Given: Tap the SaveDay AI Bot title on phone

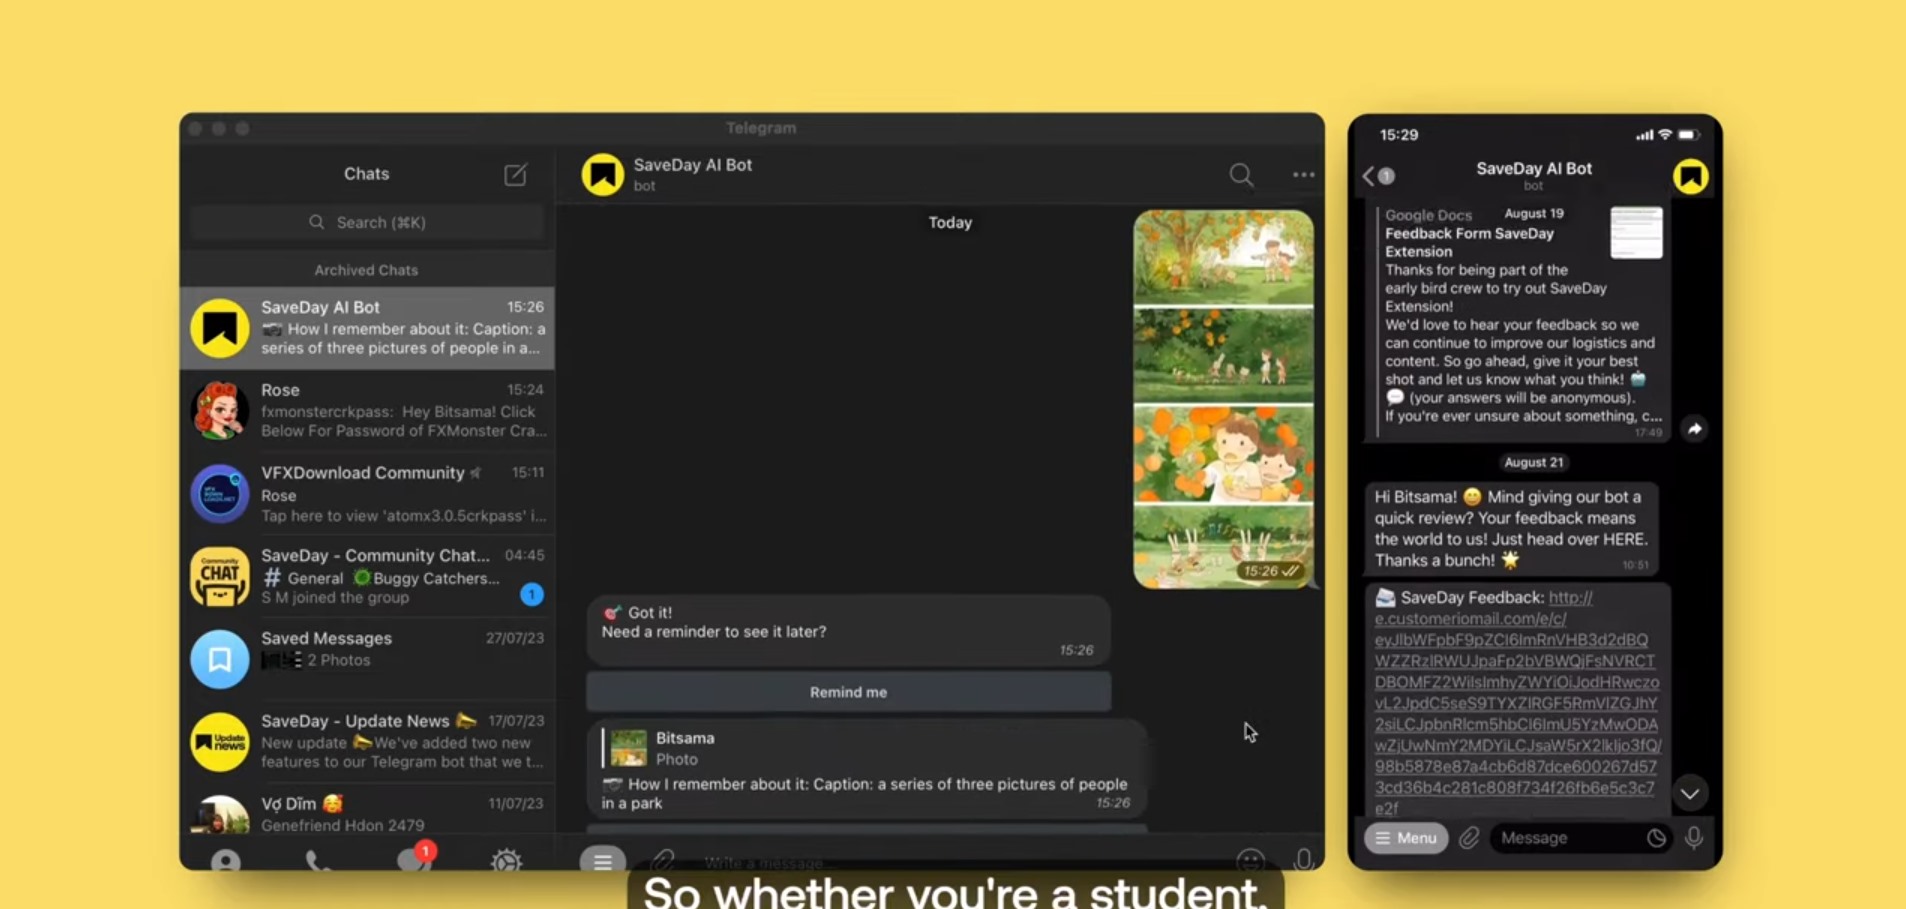Looking at the screenshot, I should pos(1534,169).
